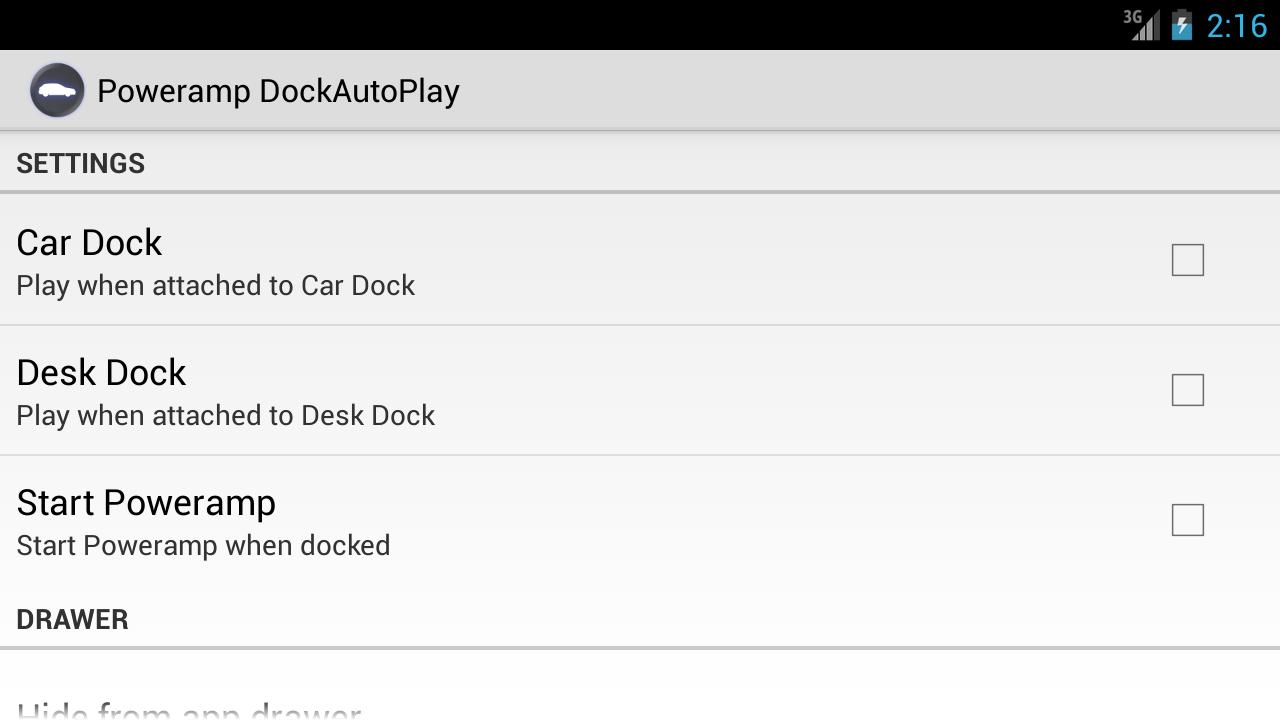Toggle Start Poweramp when docked
This screenshot has height=720, width=1280.
pyautogui.click(x=1187, y=520)
